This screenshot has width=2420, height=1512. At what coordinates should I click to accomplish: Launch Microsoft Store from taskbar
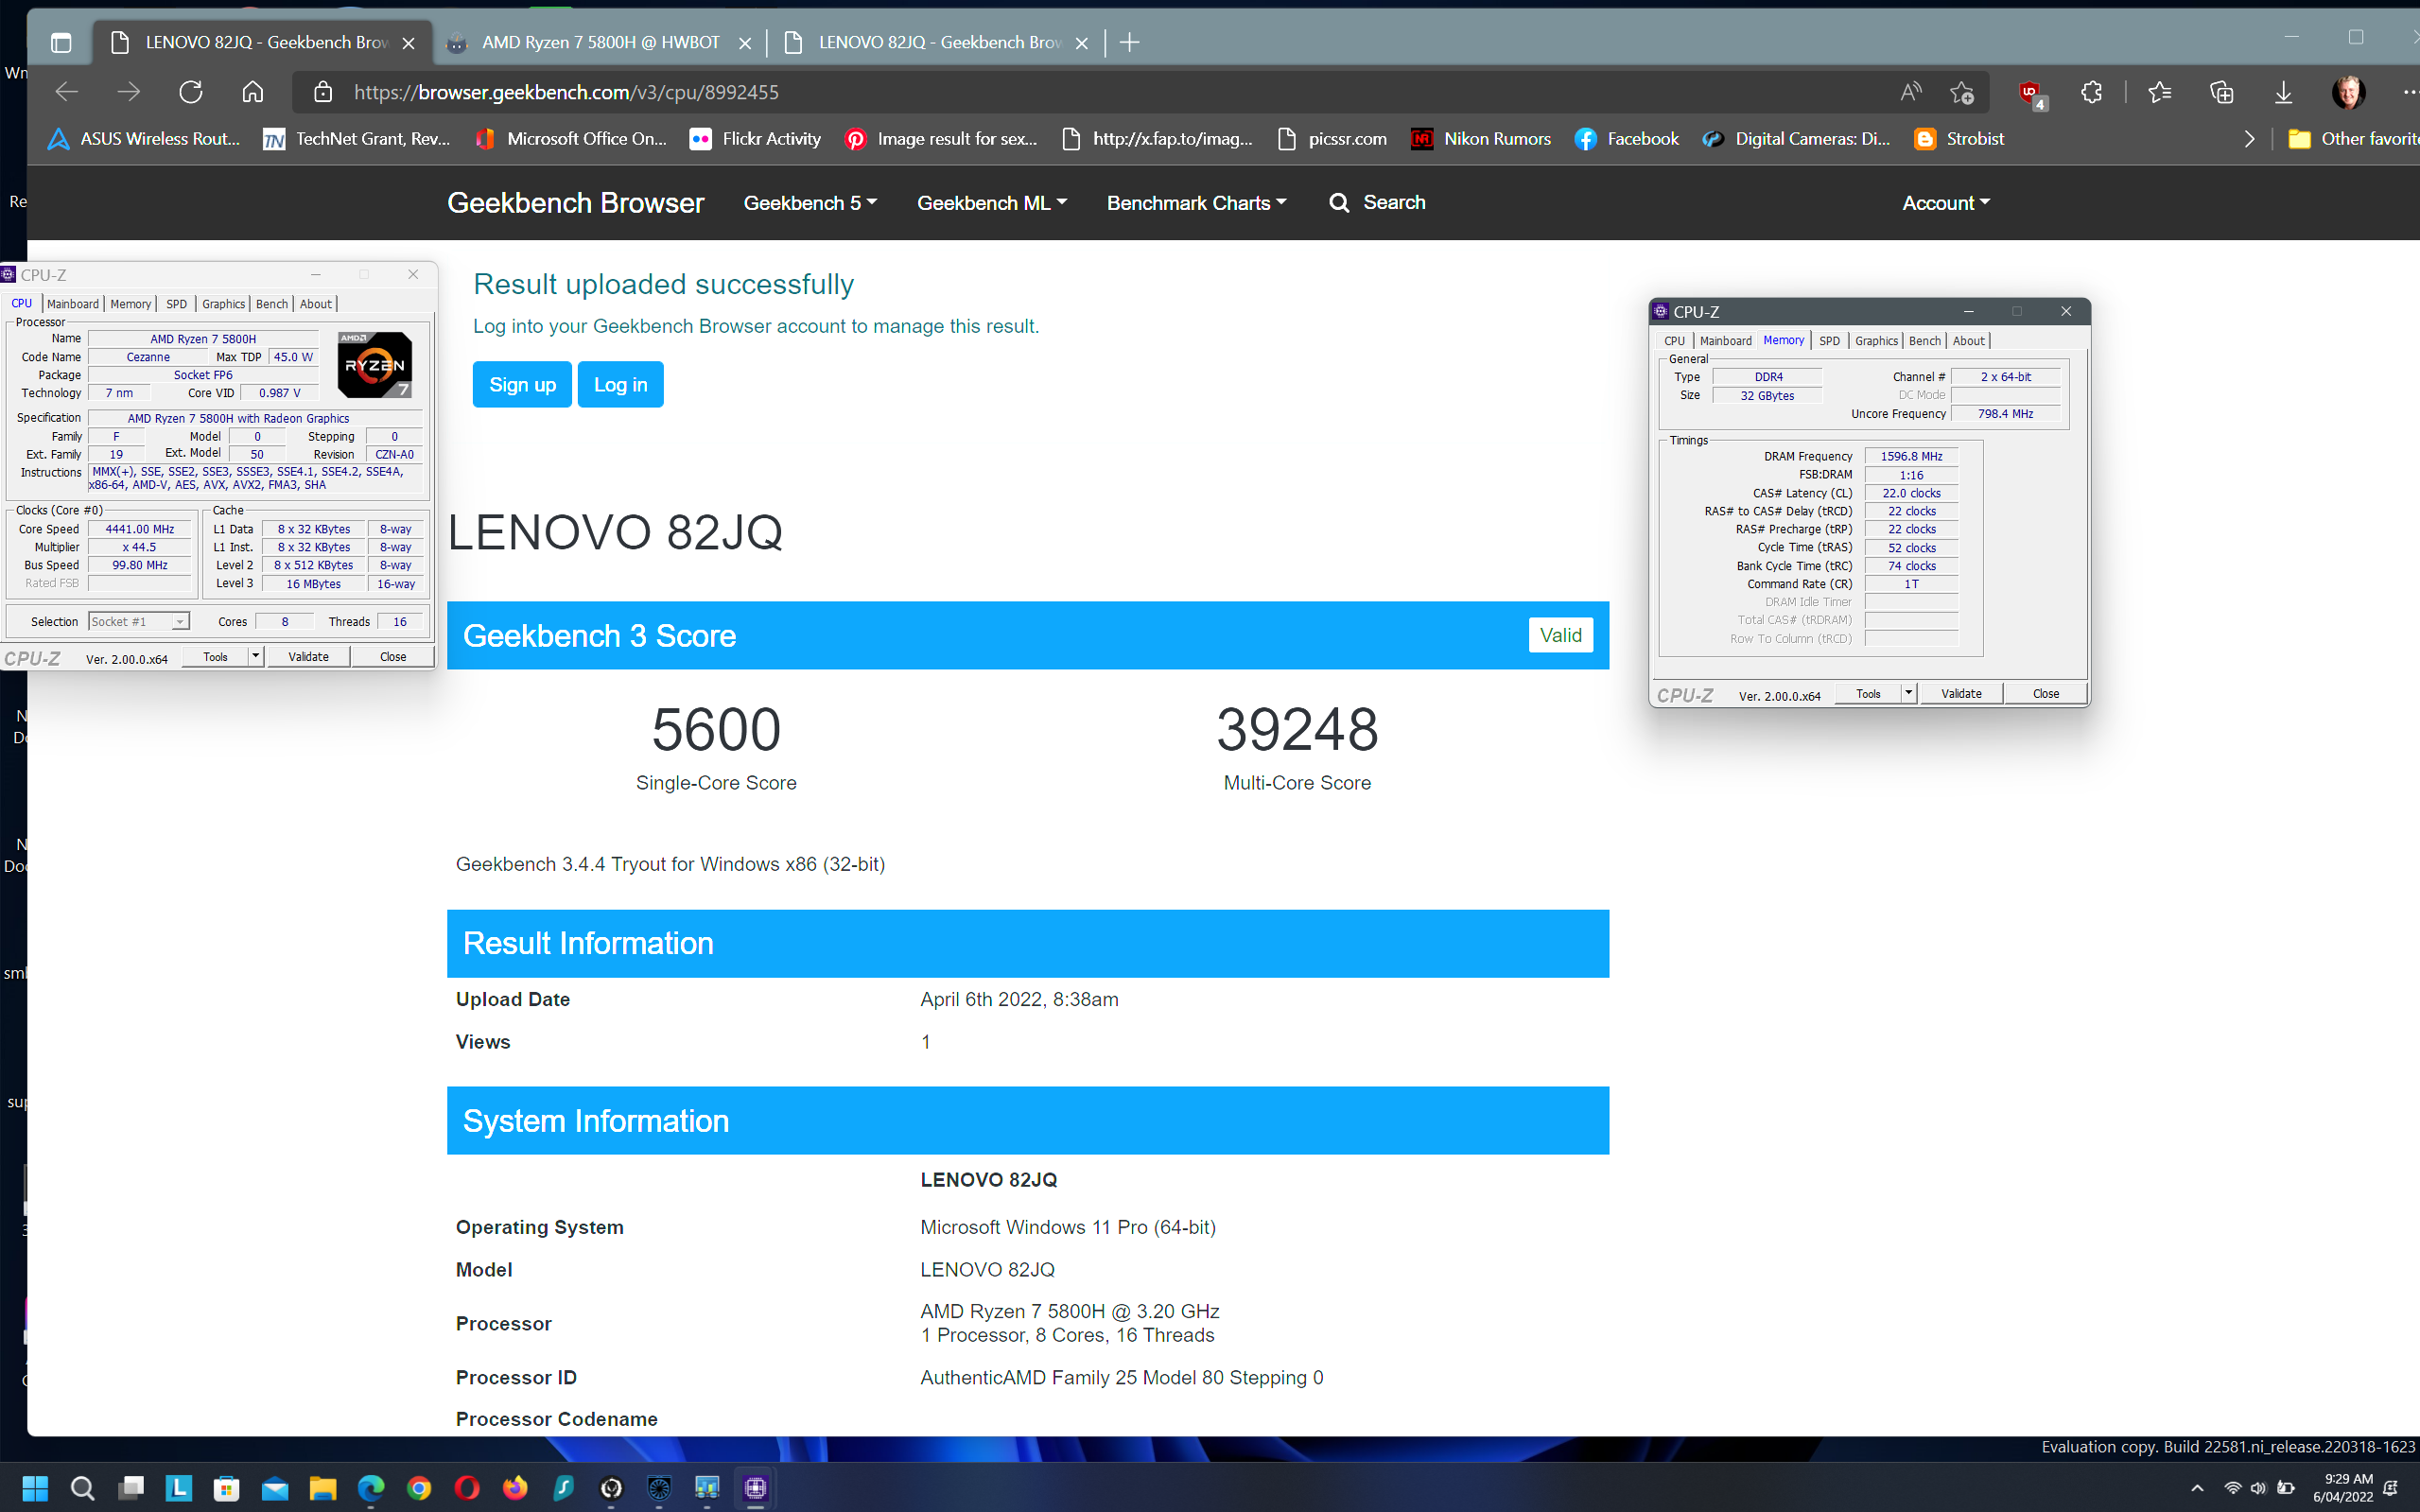(x=227, y=1488)
